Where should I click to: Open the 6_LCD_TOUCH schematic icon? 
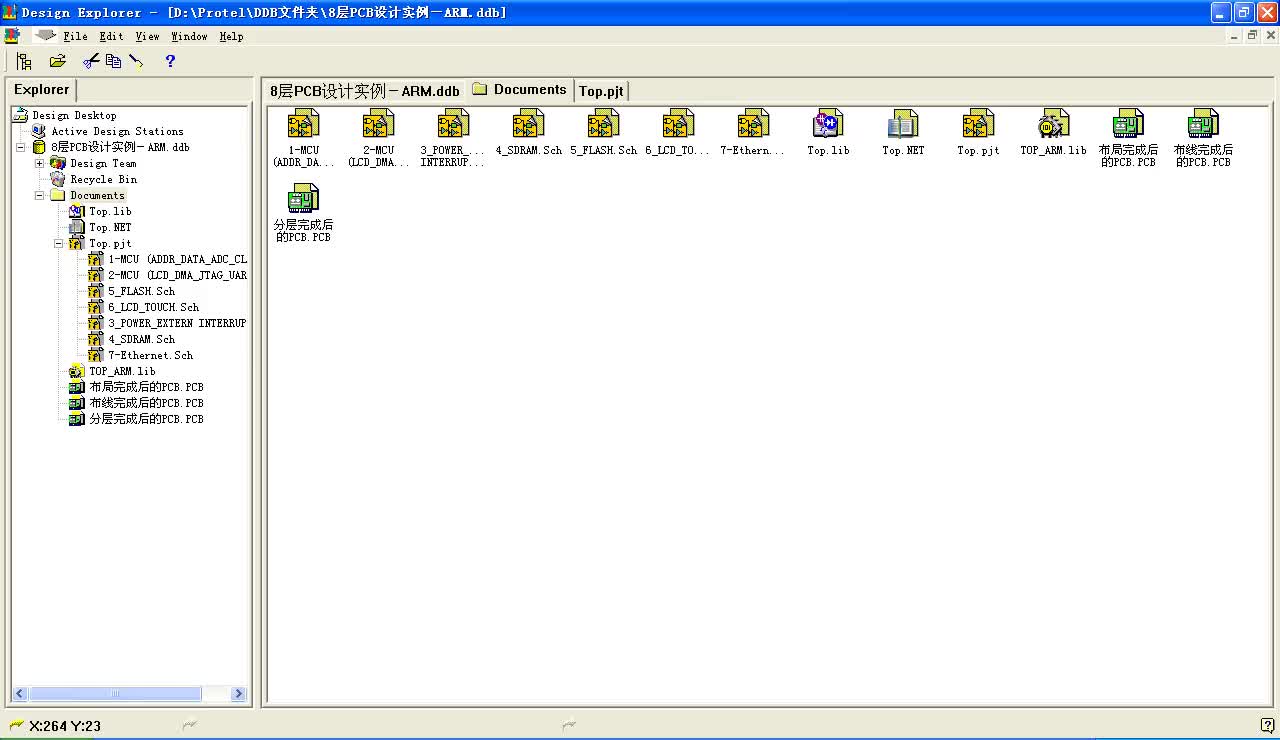click(678, 125)
